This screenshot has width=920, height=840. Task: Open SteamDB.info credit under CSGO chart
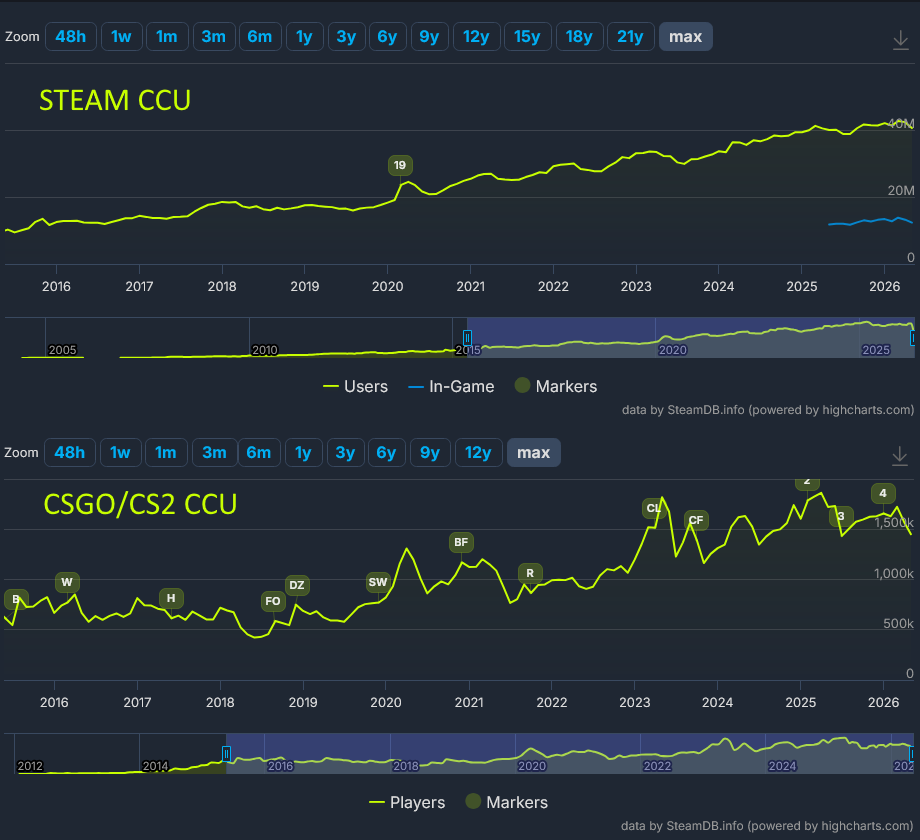tap(705, 826)
